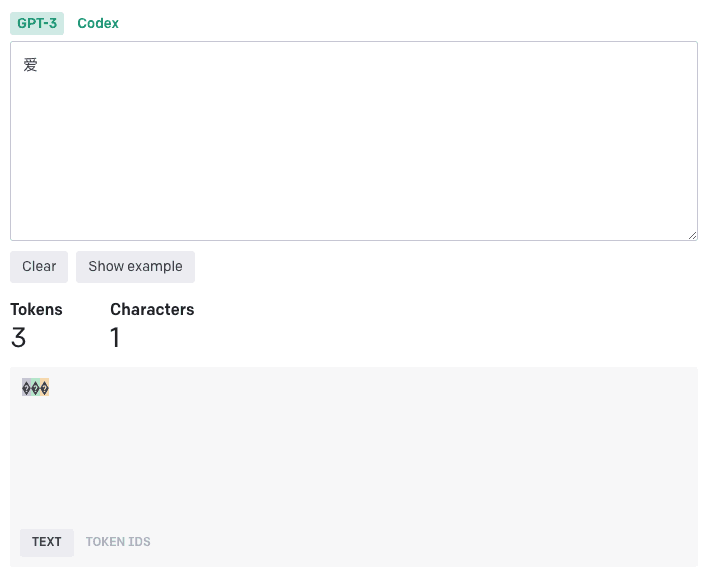Image resolution: width=707 pixels, height=576 pixels.
Task: Grab the textarea resize handle corner
Action: (x=692, y=235)
